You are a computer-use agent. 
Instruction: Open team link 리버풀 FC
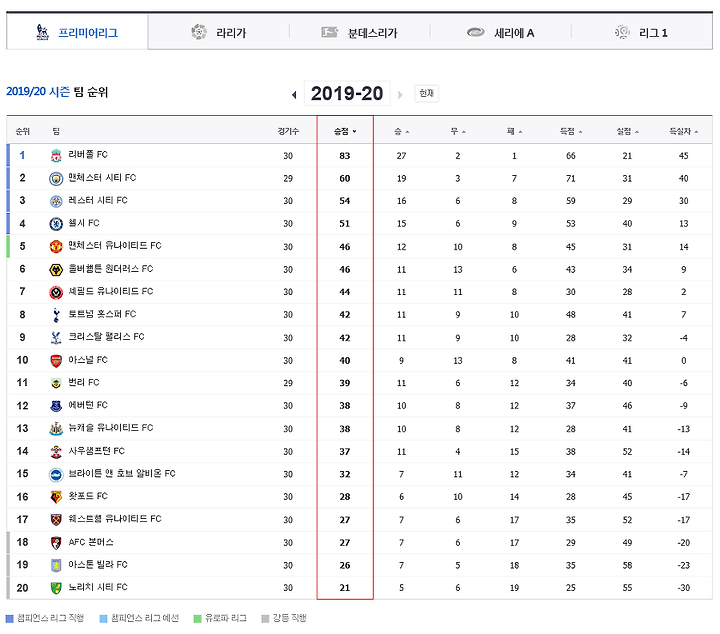click(x=88, y=154)
